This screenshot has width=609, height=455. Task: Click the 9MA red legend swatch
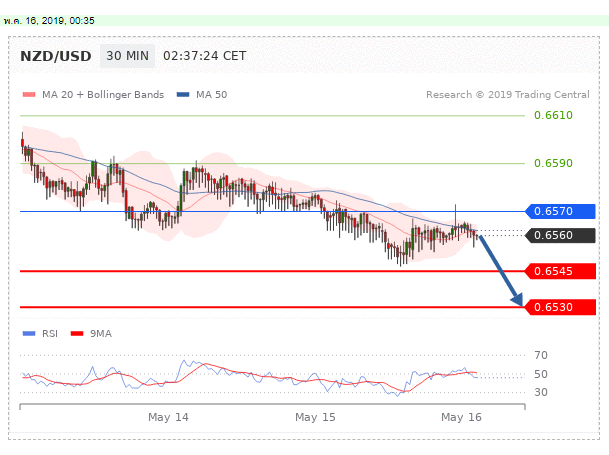[77, 333]
